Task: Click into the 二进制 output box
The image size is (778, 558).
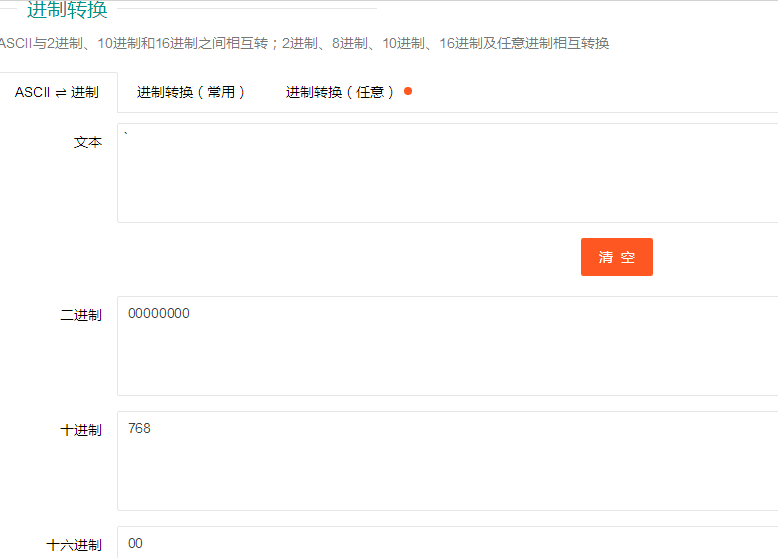Action: tap(448, 346)
